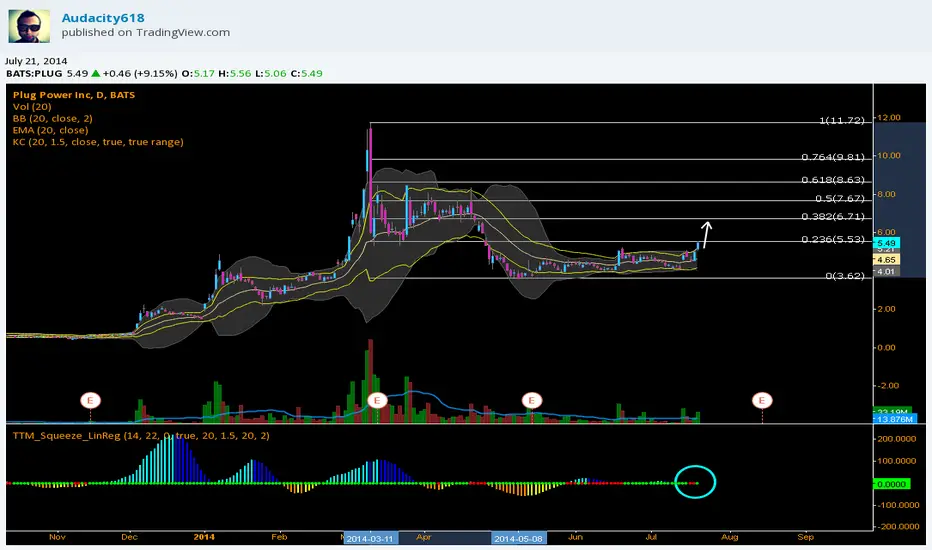Viewport: 932px width, 550px height.
Task: Click the -2.00 price axis label
Action: pos(888,386)
